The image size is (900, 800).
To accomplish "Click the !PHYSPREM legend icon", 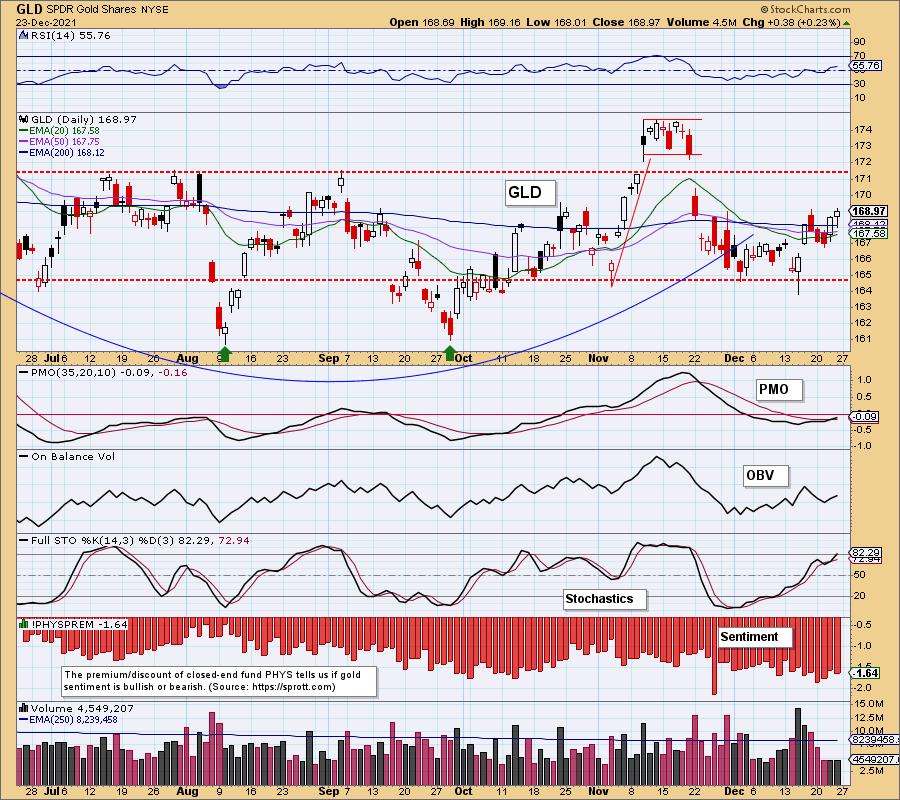I will pos(24,624).
